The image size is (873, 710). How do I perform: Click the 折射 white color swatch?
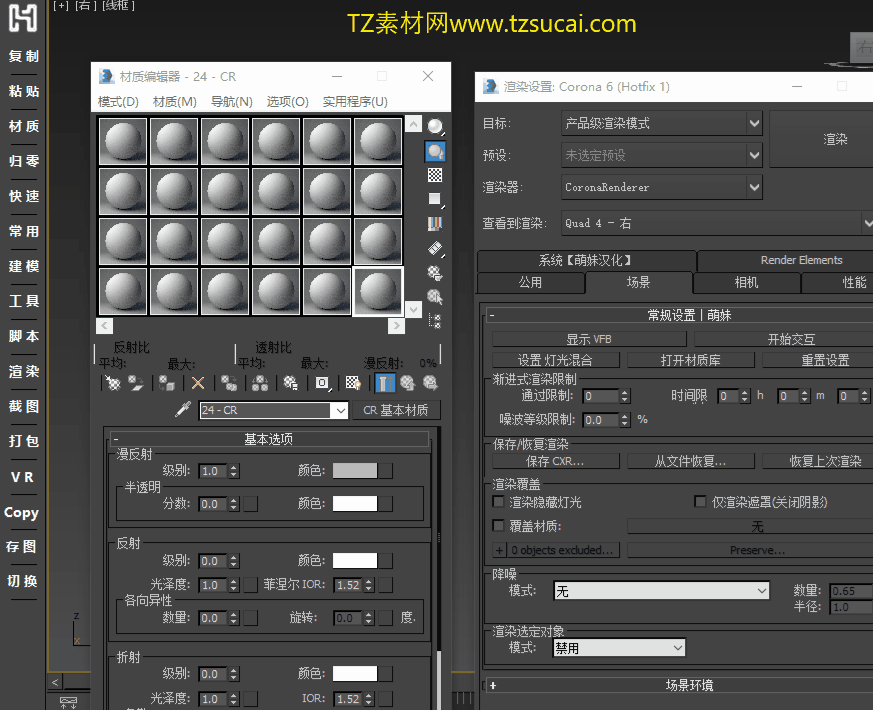[355, 674]
